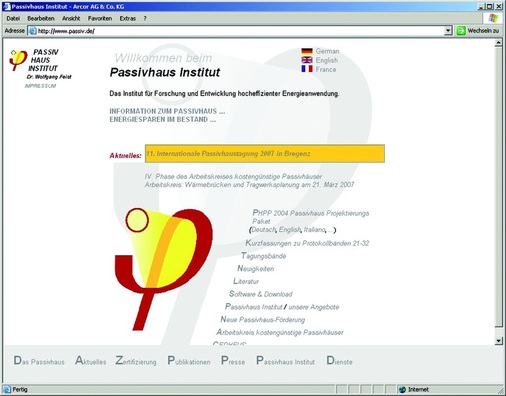This screenshot has height=396, width=506.
Task: Open the Ansicht menu
Action: tap(71, 19)
